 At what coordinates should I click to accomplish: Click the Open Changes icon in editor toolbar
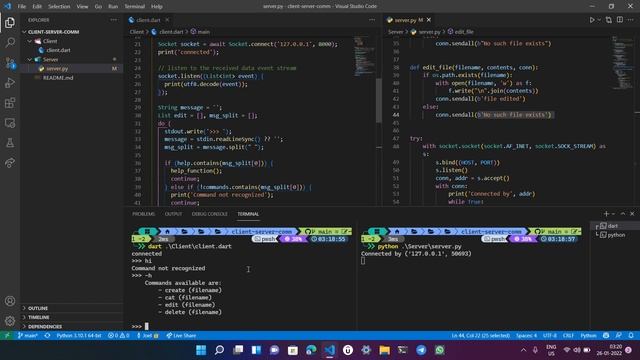tap(609, 20)
